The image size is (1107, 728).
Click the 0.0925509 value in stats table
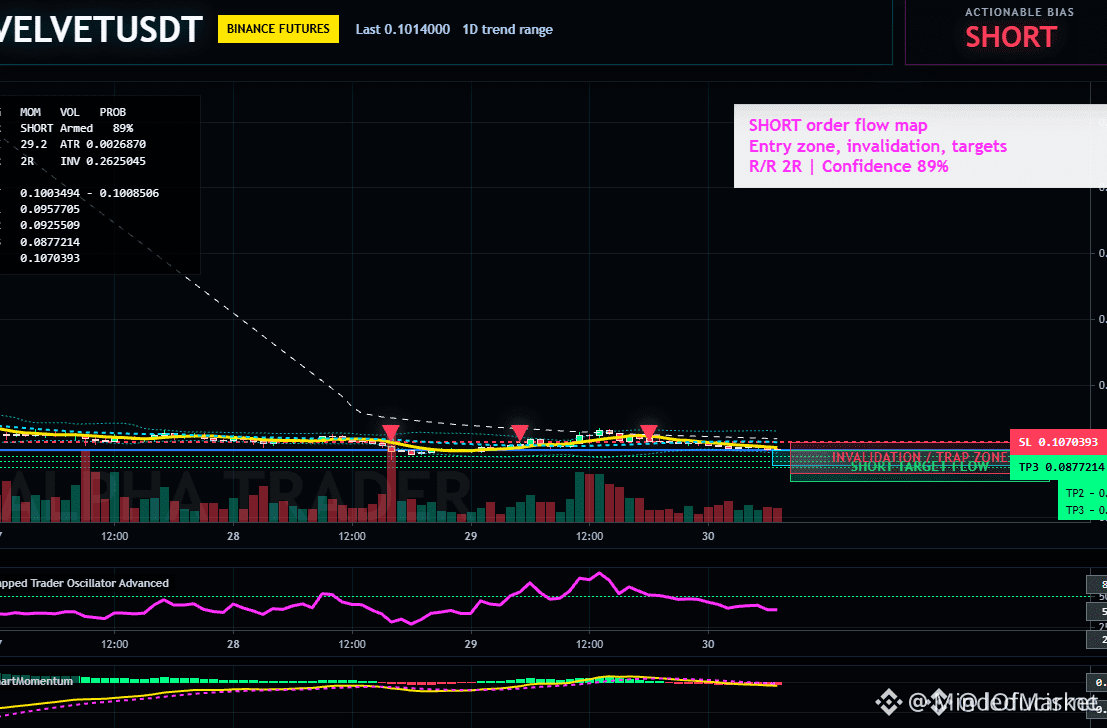(x=50, y=225)
